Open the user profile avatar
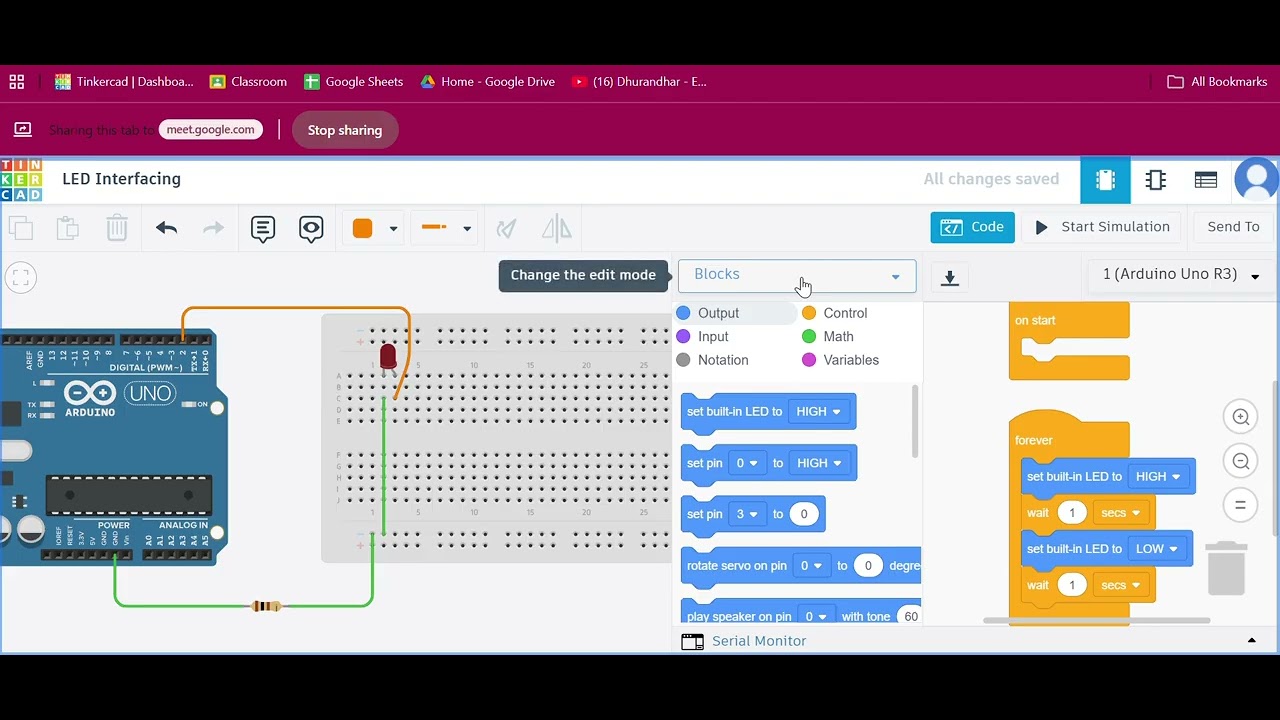The width and height of the screenshot is (1280, 720). point(1257,180)
